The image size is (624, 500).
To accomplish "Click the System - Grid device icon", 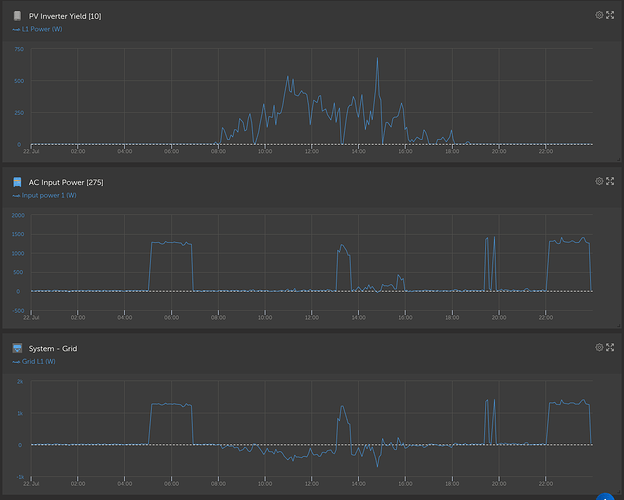I will [17, 348].
